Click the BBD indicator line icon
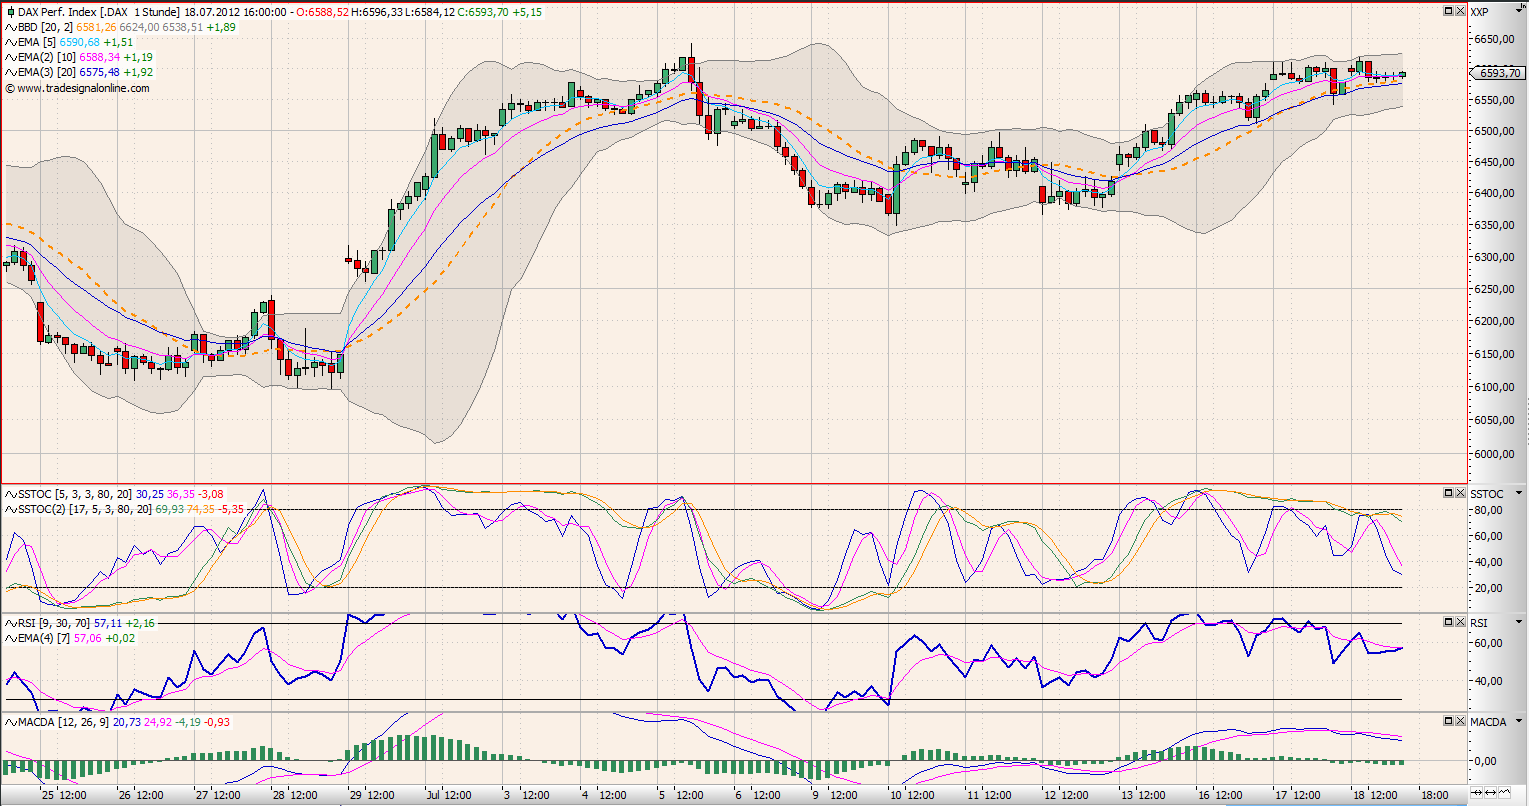 (10, 27)
